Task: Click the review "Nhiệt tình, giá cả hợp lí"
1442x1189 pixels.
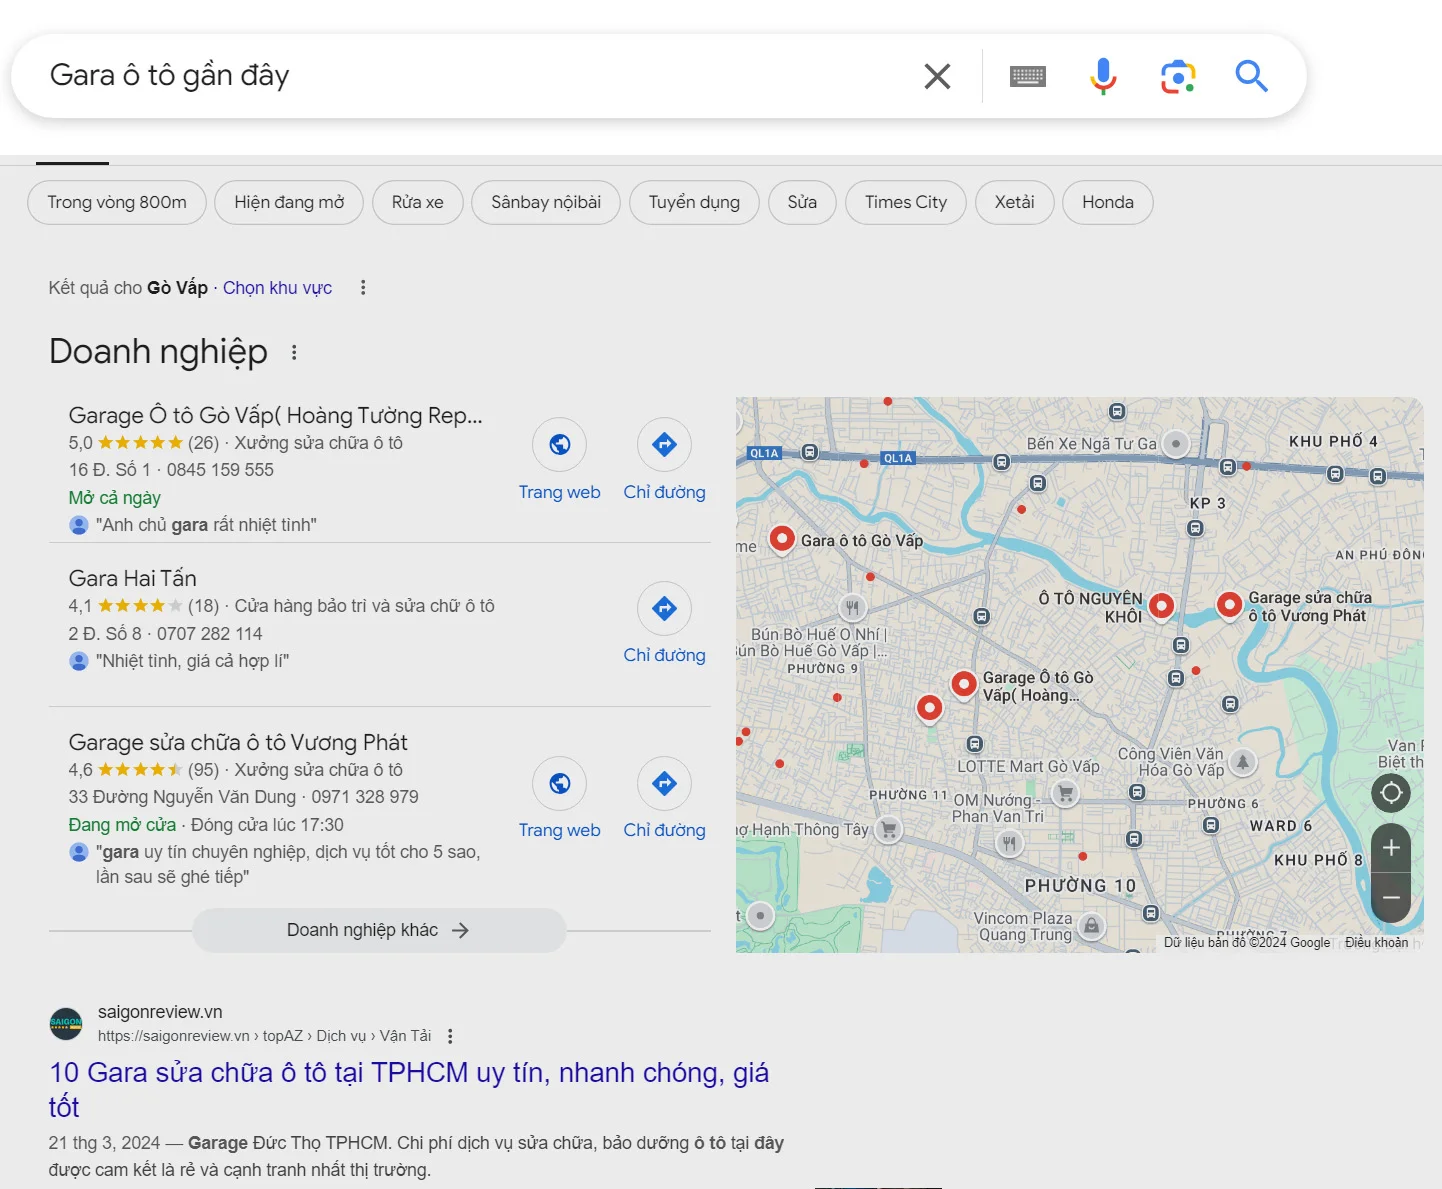Action: [x=192, y=661]
